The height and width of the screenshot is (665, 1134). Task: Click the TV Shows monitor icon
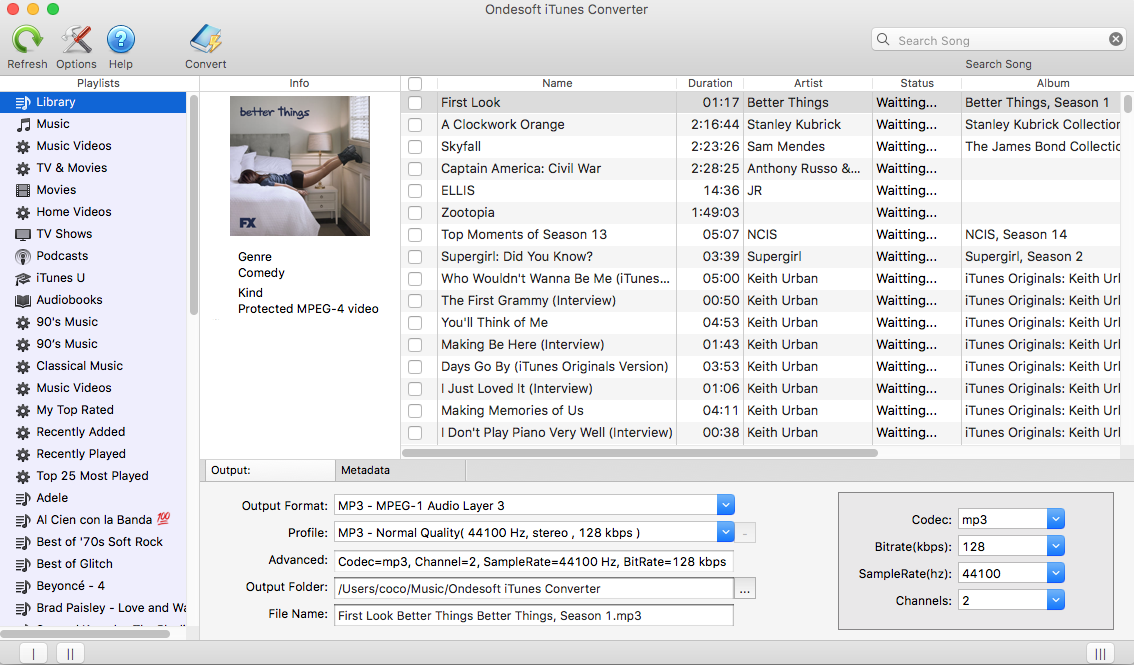23,234
